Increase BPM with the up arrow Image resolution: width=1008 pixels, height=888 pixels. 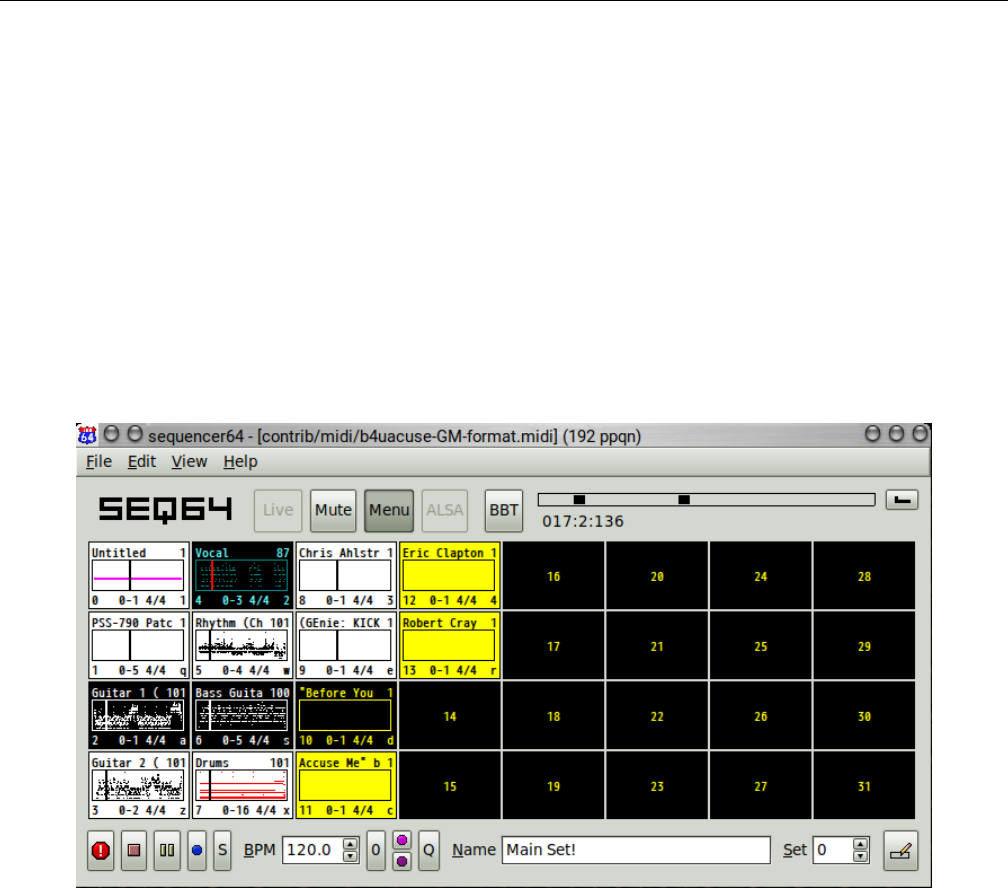350,844
